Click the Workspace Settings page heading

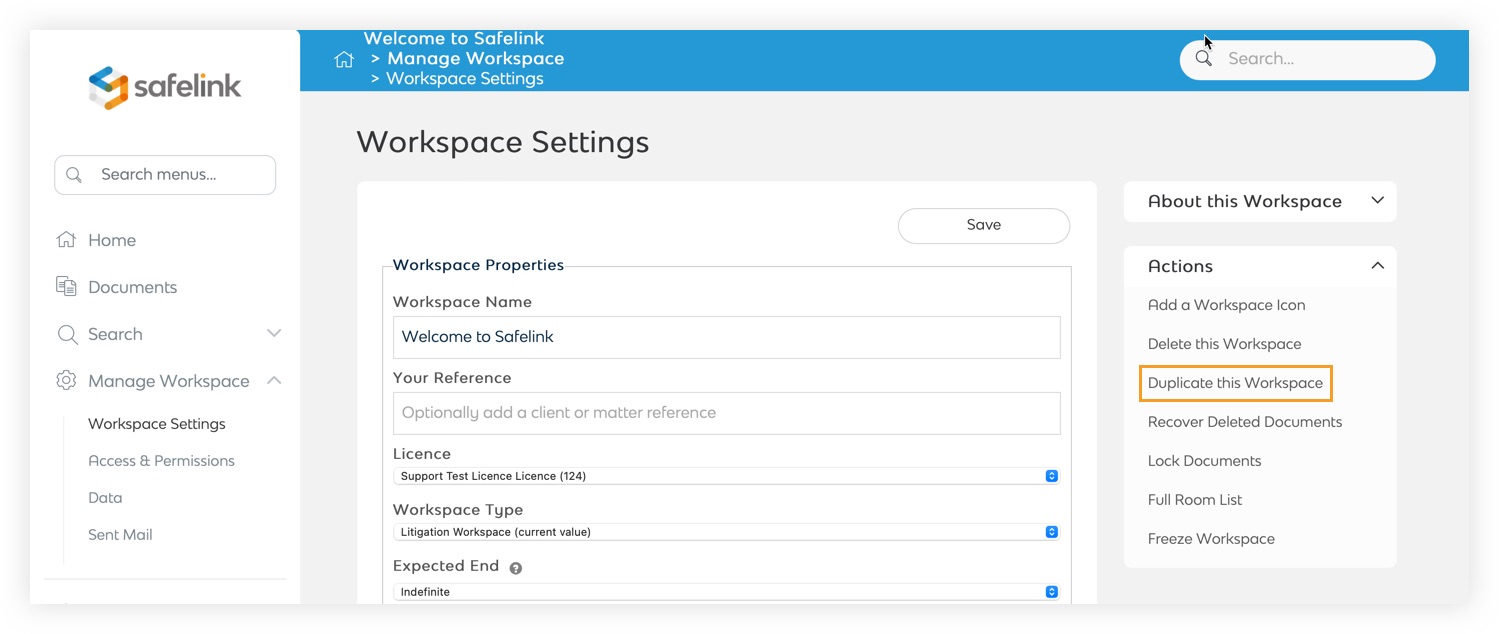click(x=503, y=142)
